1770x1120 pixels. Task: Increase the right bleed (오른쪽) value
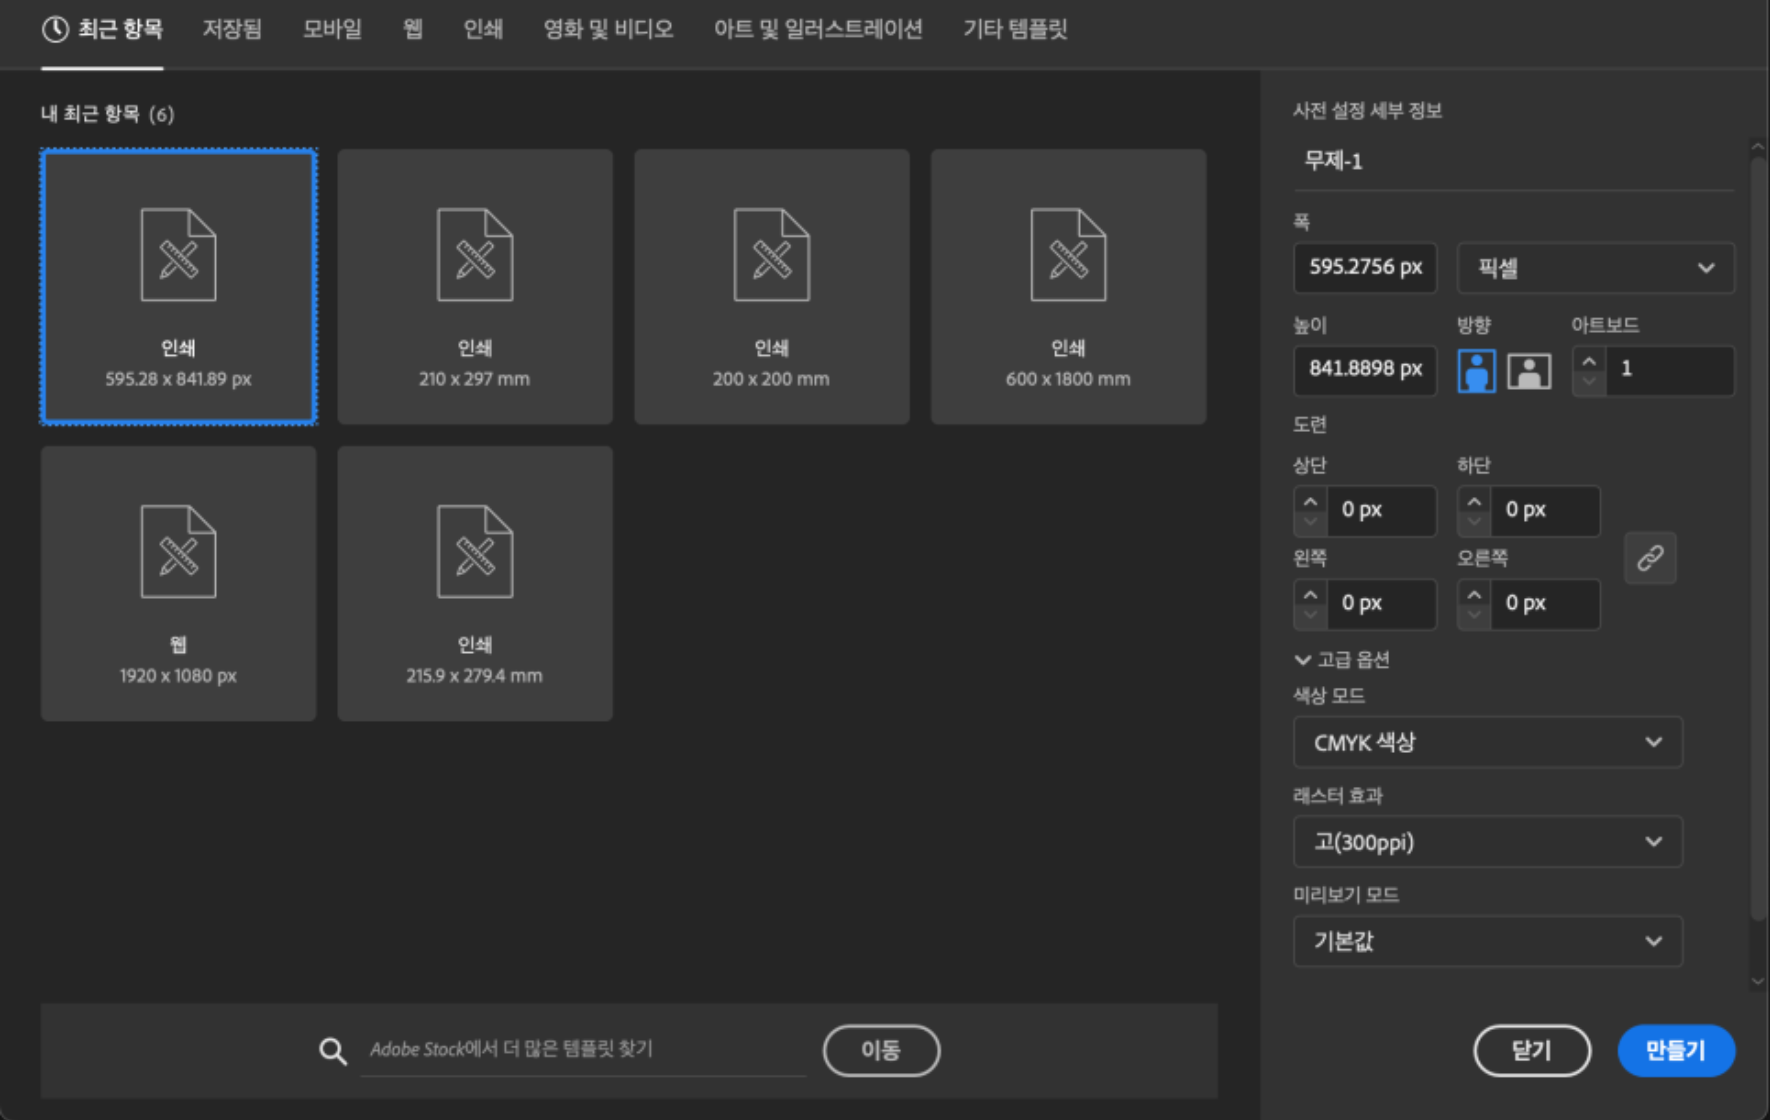pyautogui.click(x=1474, y=593)
